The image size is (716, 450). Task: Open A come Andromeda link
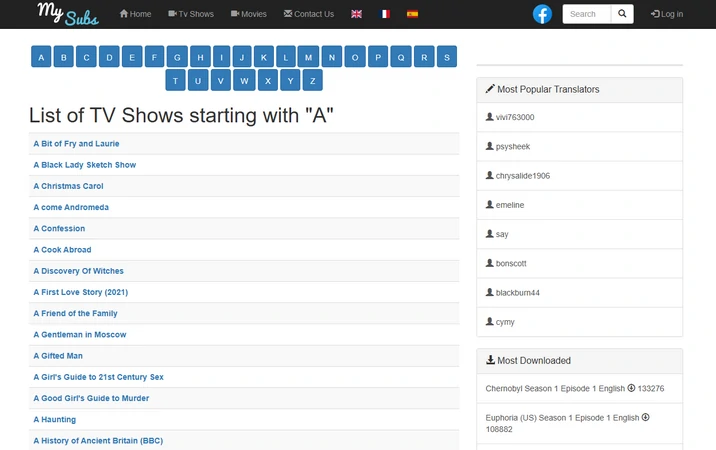coord(71,207)
